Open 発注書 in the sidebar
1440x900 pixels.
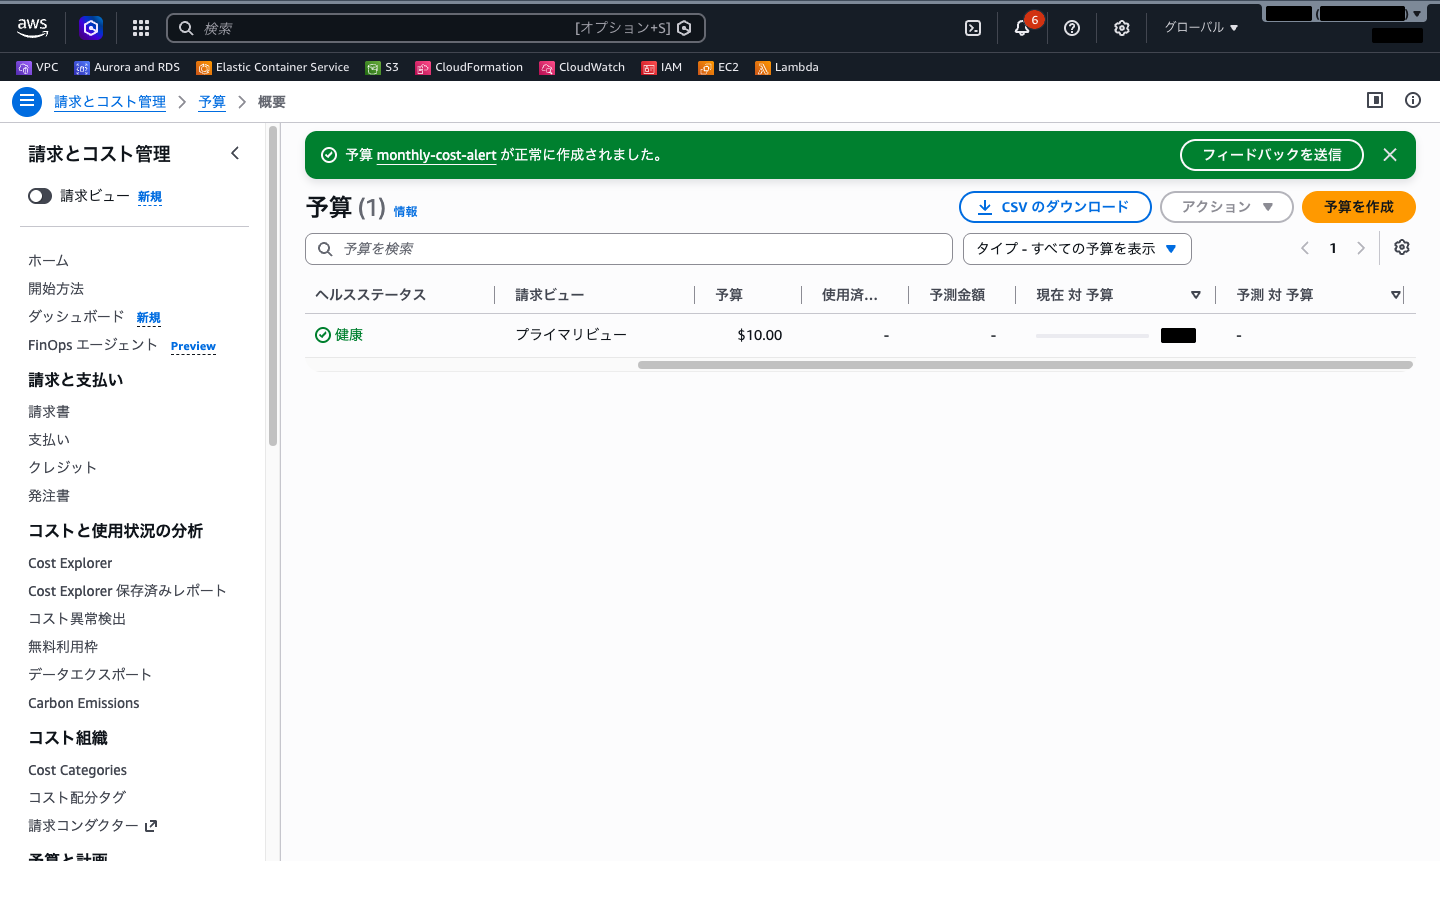[x=49, y=496]
